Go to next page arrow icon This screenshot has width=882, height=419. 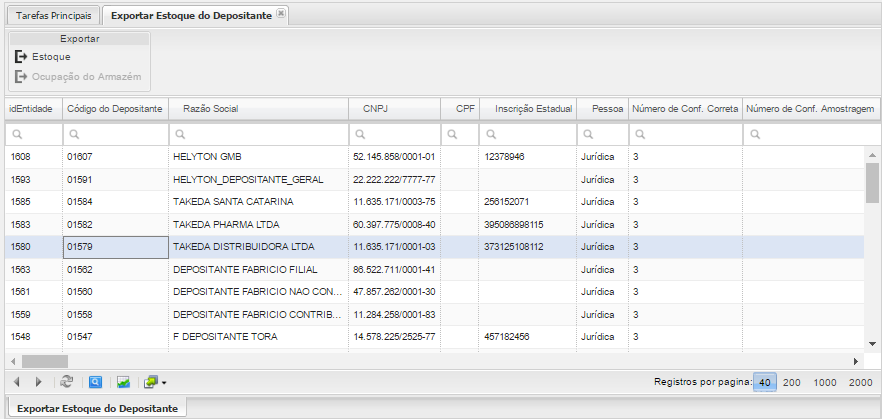[x=38, y=382]
